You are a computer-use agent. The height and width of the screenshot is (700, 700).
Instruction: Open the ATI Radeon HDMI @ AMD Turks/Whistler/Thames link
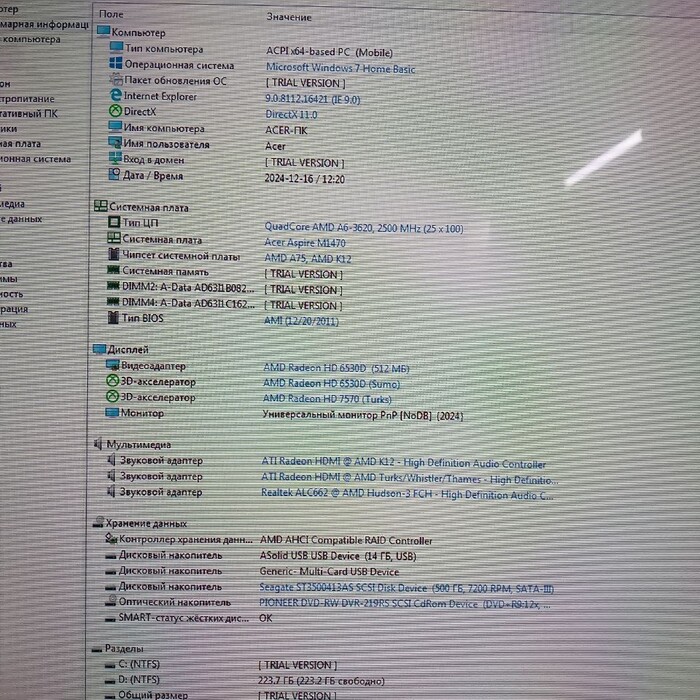coord(409,479)
